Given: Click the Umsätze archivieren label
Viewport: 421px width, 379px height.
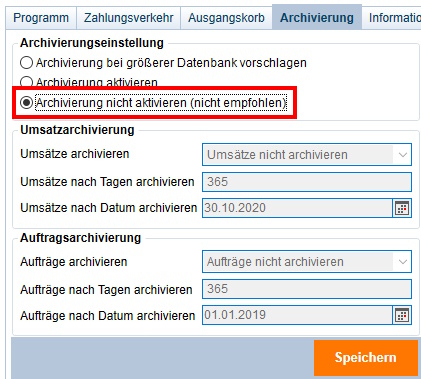Looking at the screenshot, I should [x=75, y=154].
